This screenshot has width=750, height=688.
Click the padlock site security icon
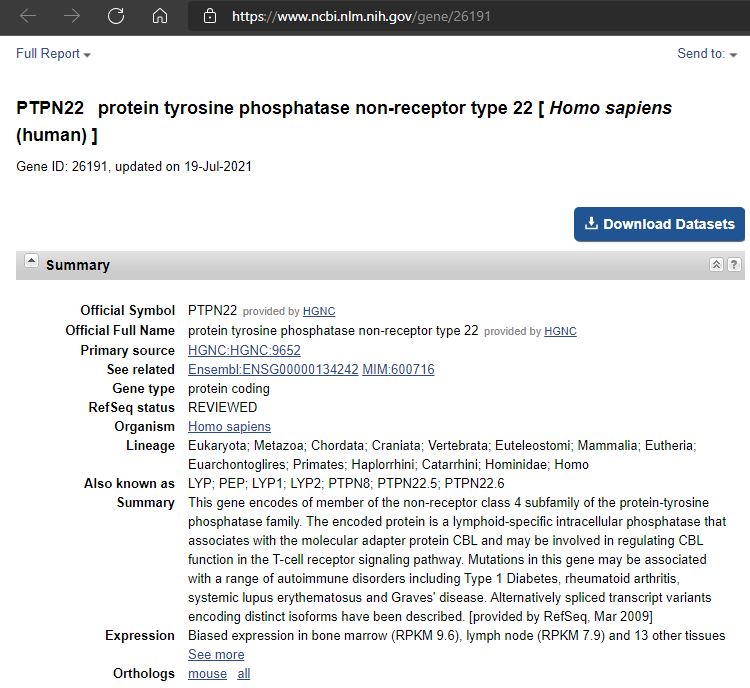pos(209,16)
